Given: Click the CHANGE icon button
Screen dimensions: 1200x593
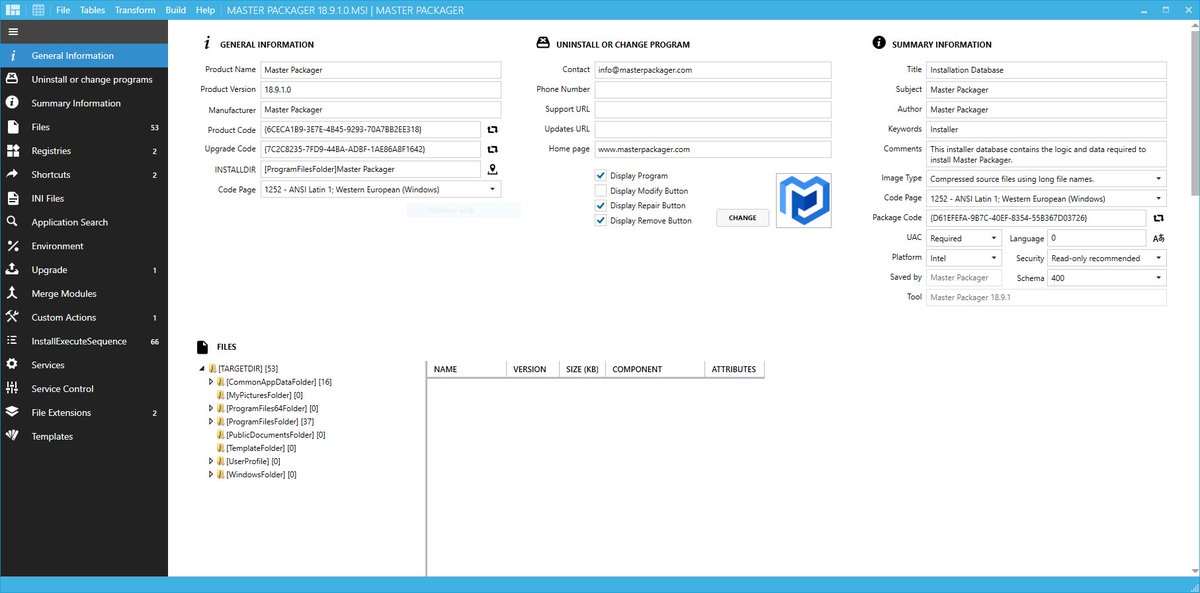Looking at the screenshot, I should coord(742,217).
